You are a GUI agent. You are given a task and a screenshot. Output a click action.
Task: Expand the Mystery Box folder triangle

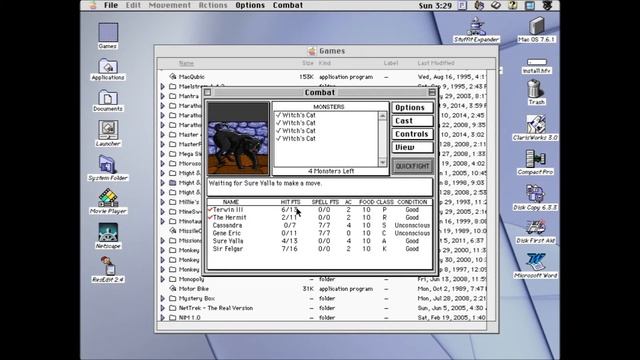tap(162, 298)
